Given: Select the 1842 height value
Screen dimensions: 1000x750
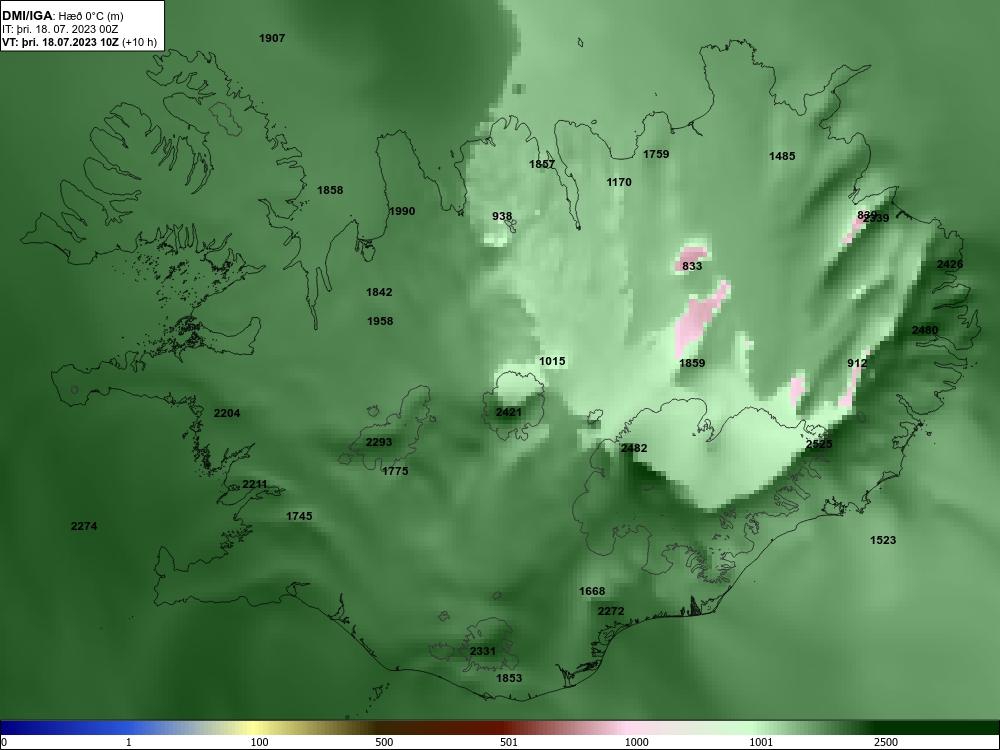Looking at the screenshot, I should click(x=379, y=292).
